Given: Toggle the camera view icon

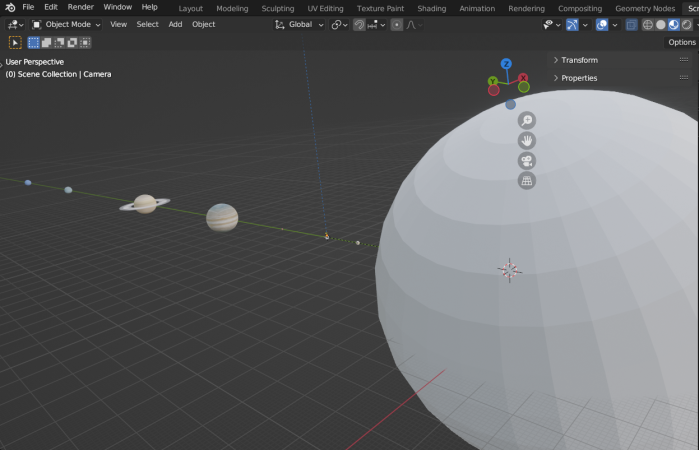Looking at the screenshot, I should click(526, 161).
